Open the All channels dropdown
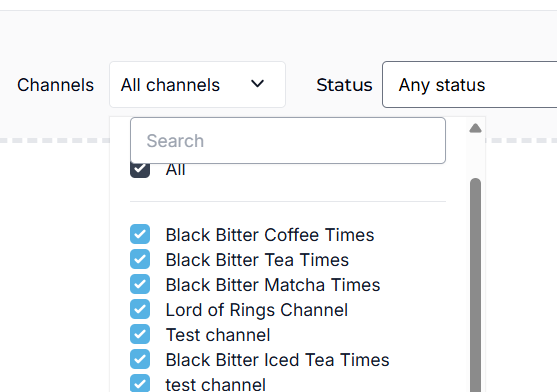 pyautogui.click(x=198, y=85)
